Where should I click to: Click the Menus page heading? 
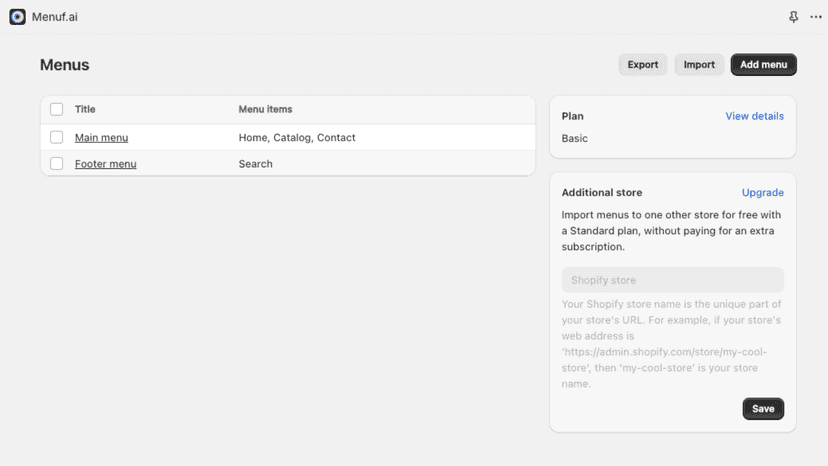click(64, 65)
